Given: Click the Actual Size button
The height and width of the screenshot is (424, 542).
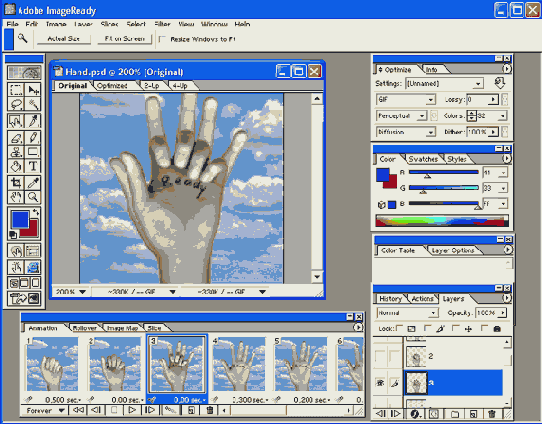Looking at the screenshot, I should click(64, 39).
